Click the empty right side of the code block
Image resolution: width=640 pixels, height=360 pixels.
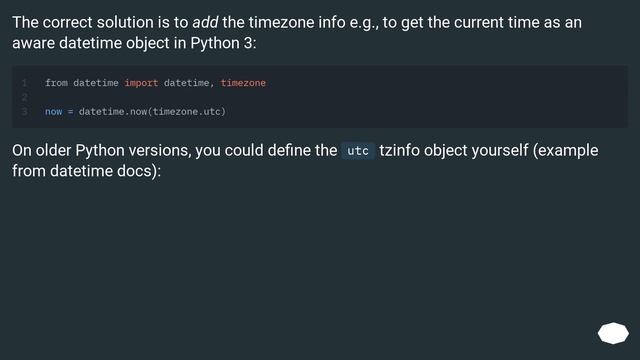coord(449,97)
